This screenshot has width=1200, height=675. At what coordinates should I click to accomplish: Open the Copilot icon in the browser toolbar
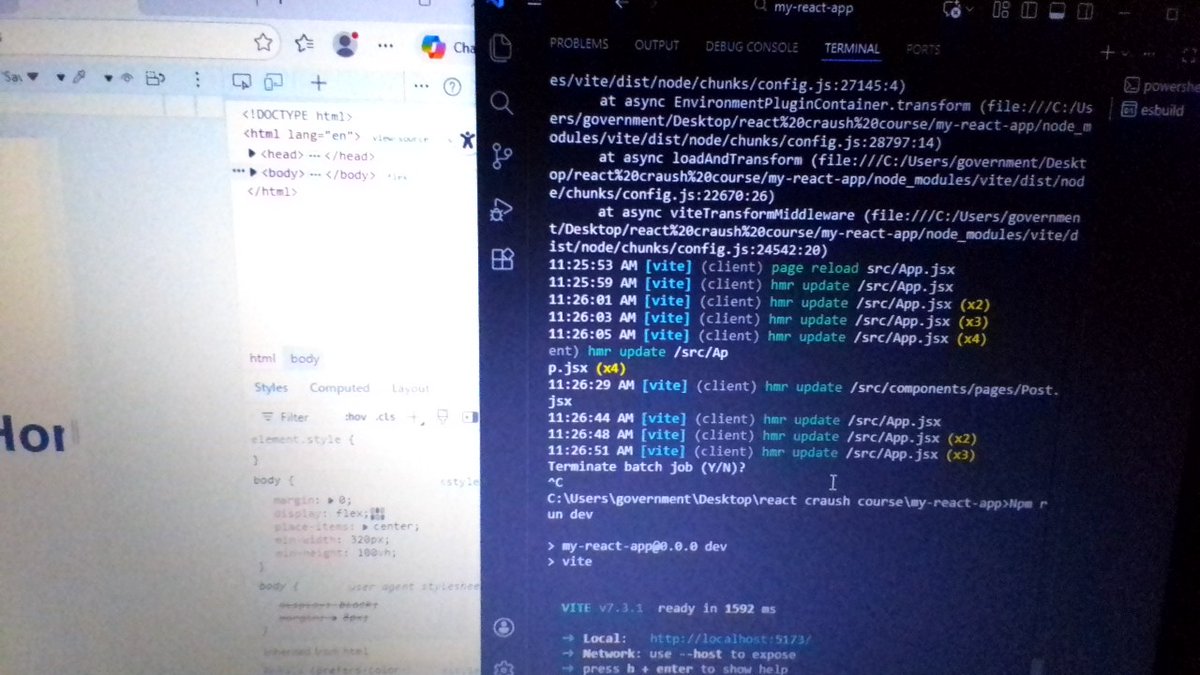433,46
